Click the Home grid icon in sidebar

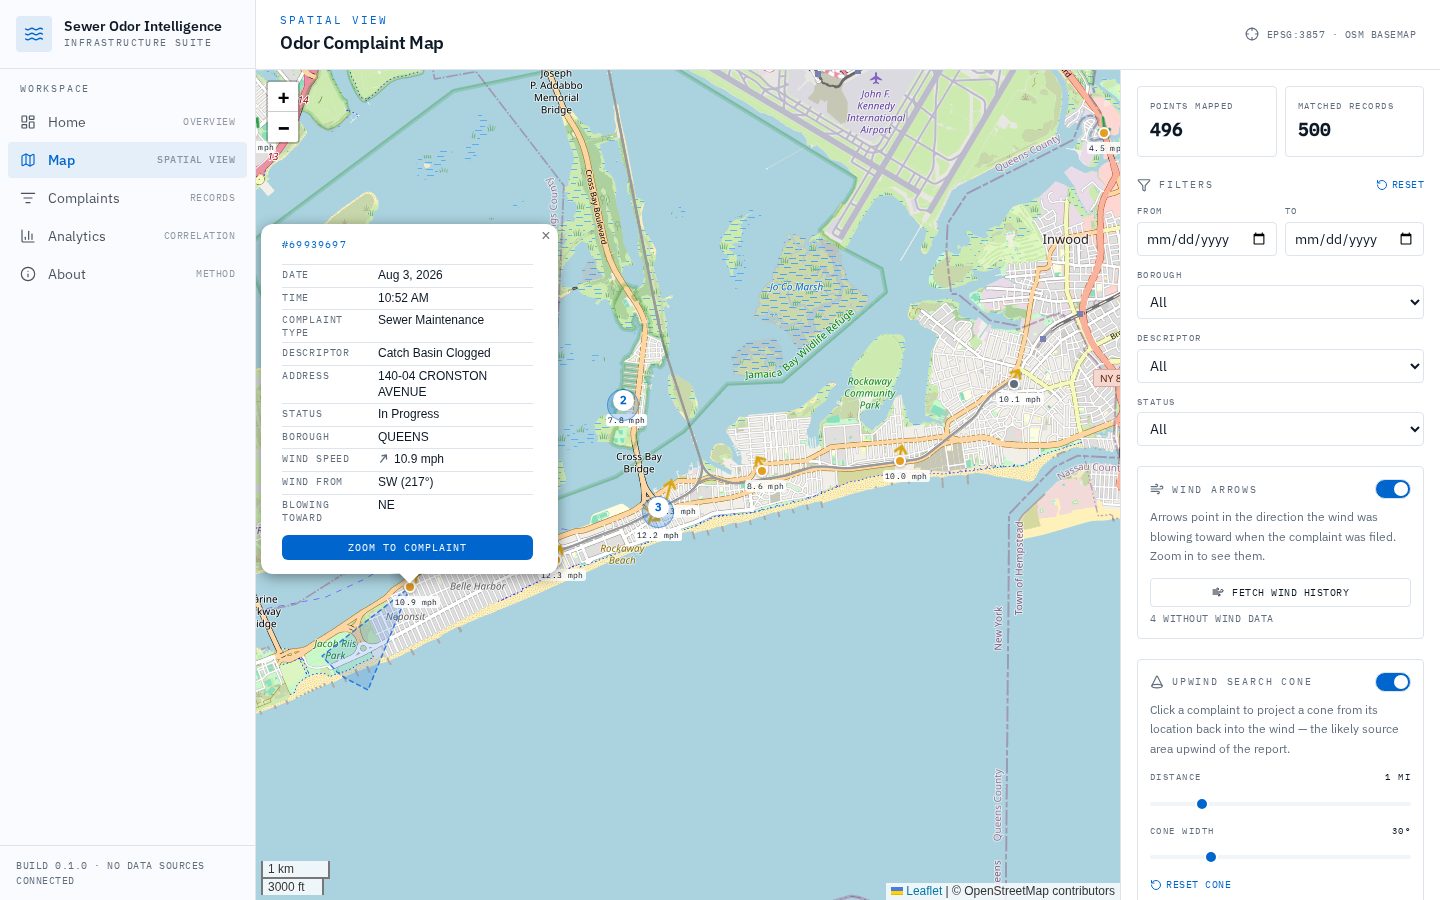coord(28,122)
